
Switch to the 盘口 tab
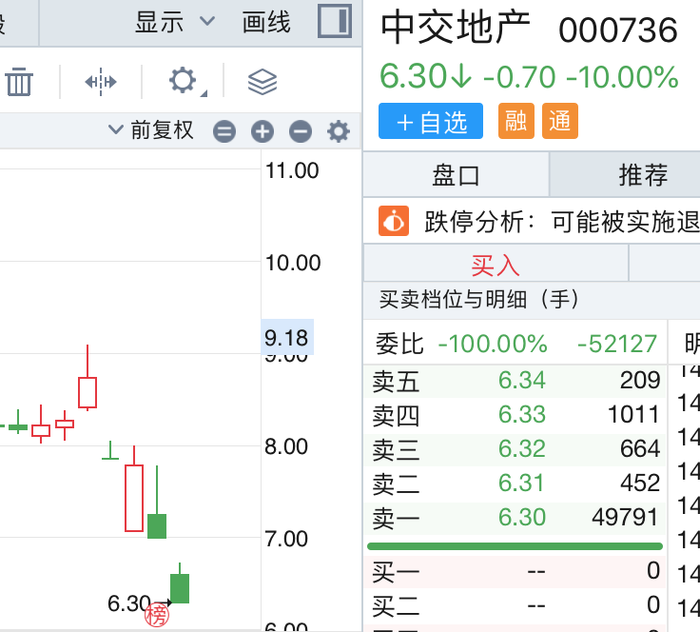point(456,176)
